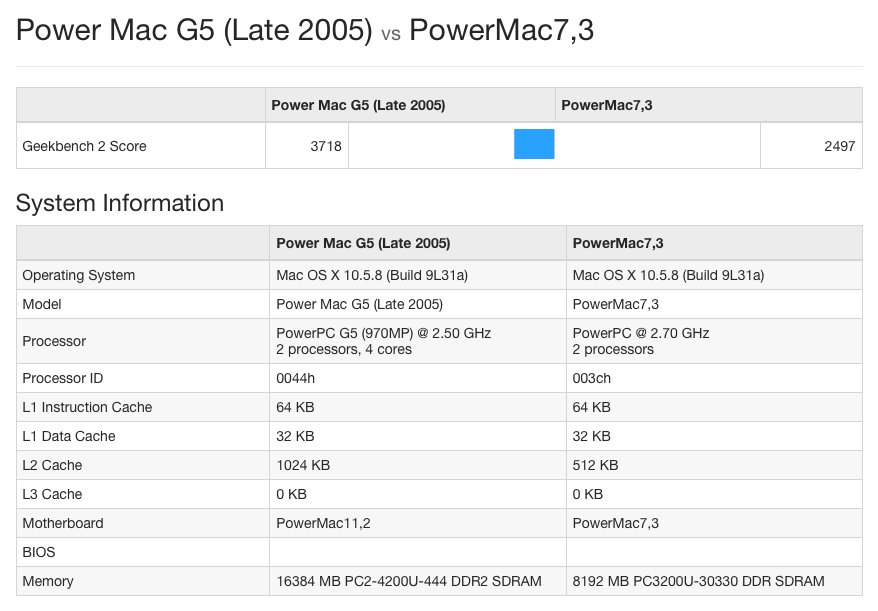Viewport: 878px width, 611px height.
Task: Select the L2 cache value 512 KB
Action: pos(595,465)
